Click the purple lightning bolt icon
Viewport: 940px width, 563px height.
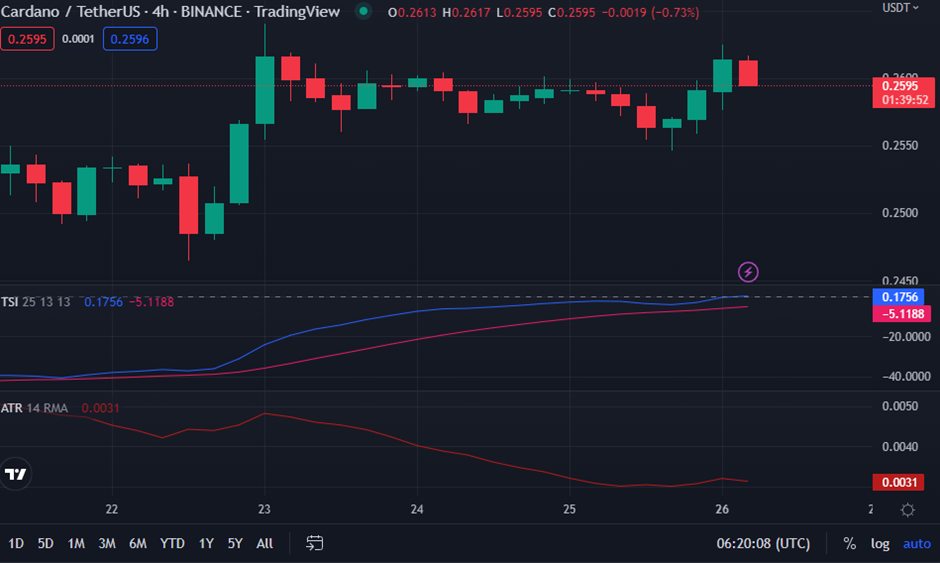pos(748,271)
